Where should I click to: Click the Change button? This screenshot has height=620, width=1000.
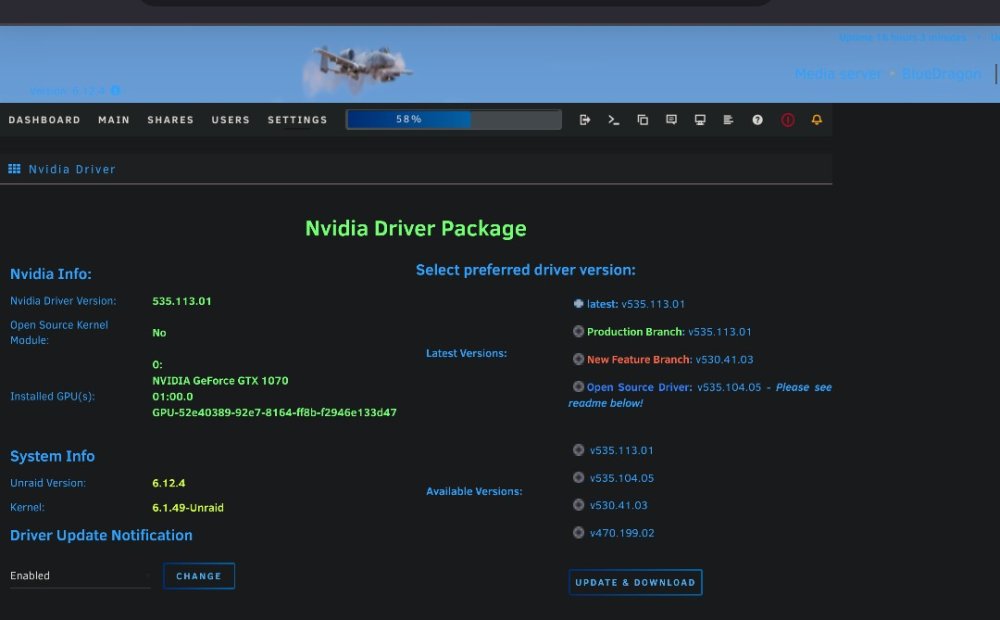pyautogui.click(x=199, y=576)
